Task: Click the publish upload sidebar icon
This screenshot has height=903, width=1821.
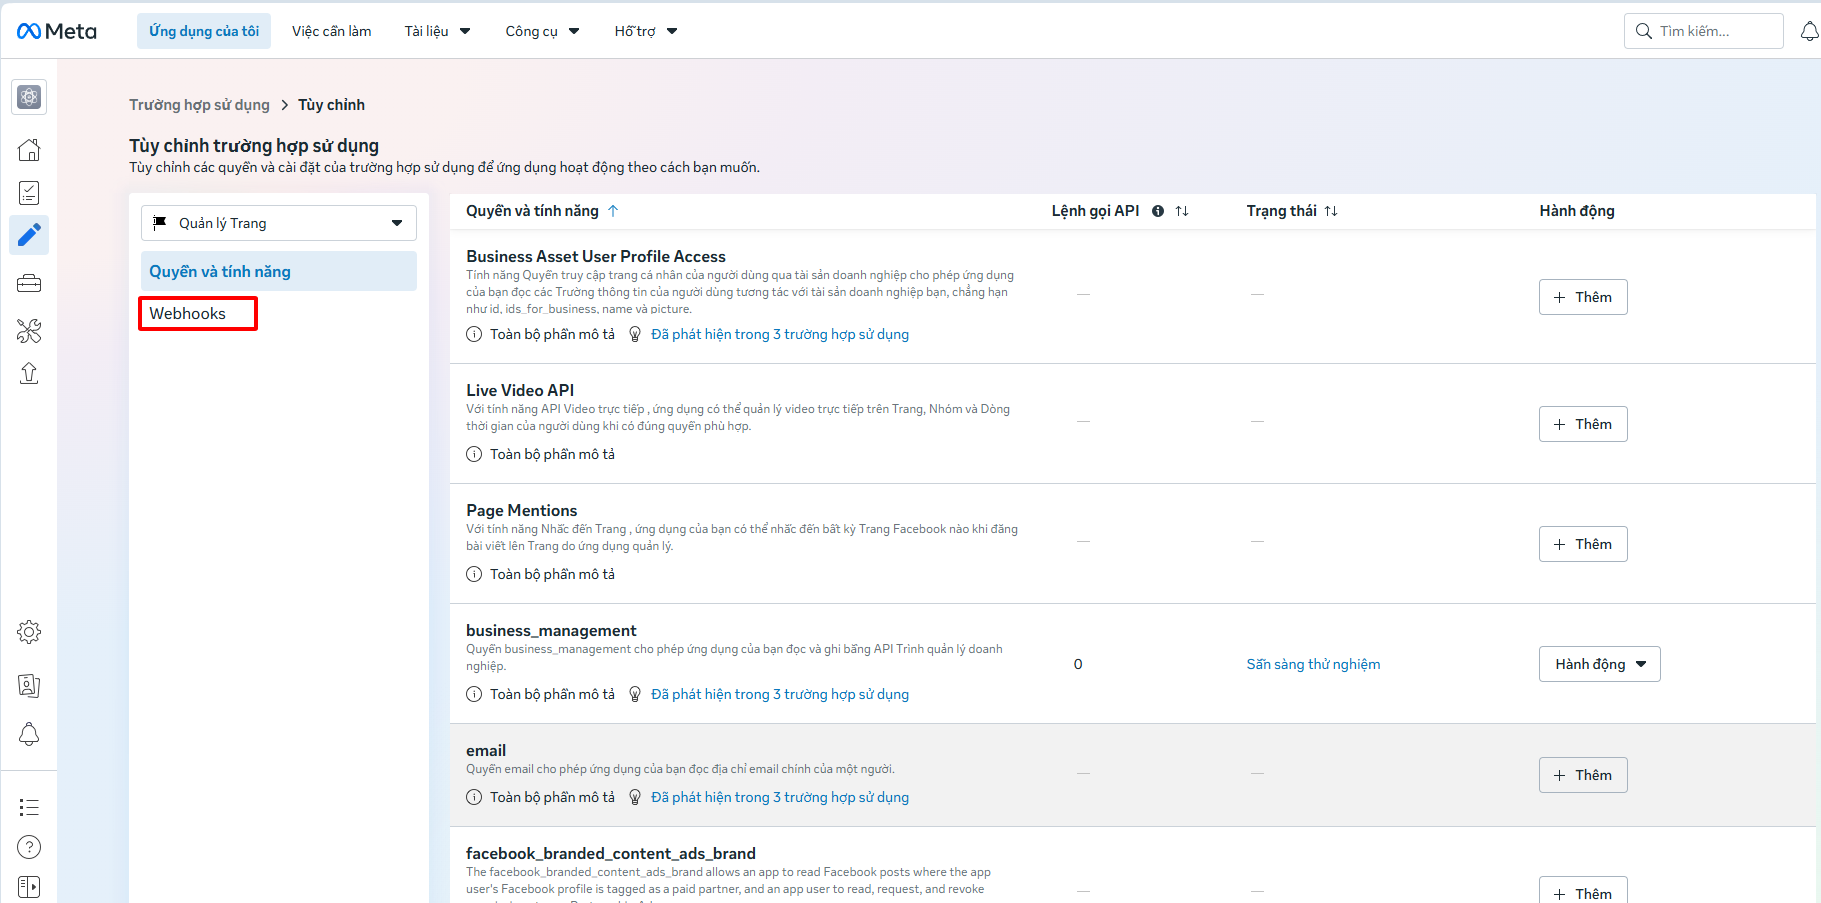Action: 29,373
